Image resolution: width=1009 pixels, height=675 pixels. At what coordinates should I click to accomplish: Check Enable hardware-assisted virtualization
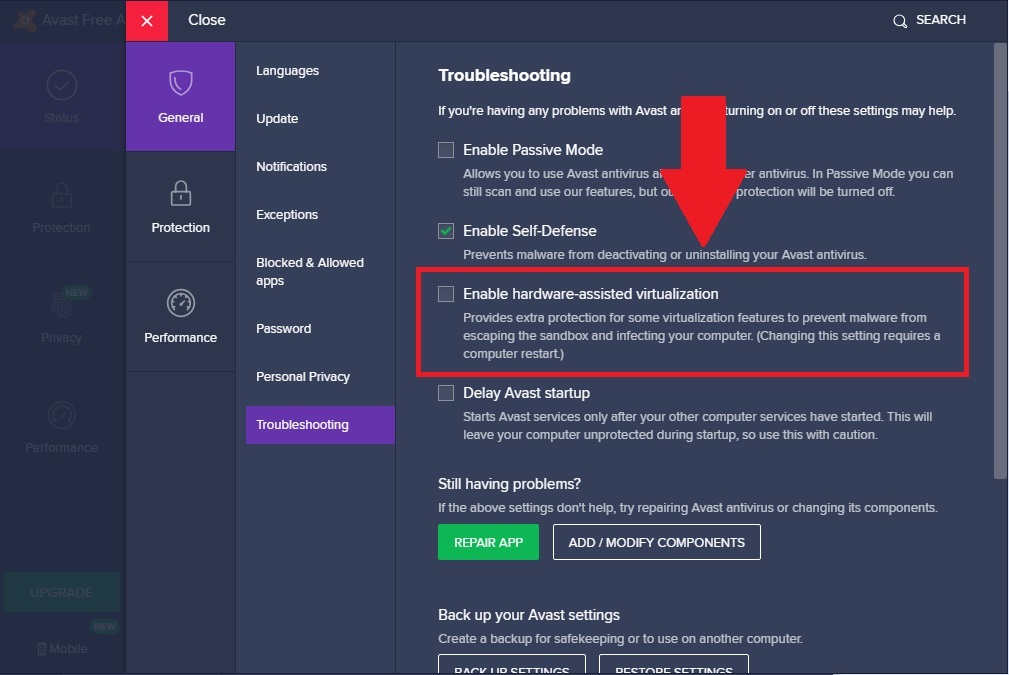[x=446, y=294]
